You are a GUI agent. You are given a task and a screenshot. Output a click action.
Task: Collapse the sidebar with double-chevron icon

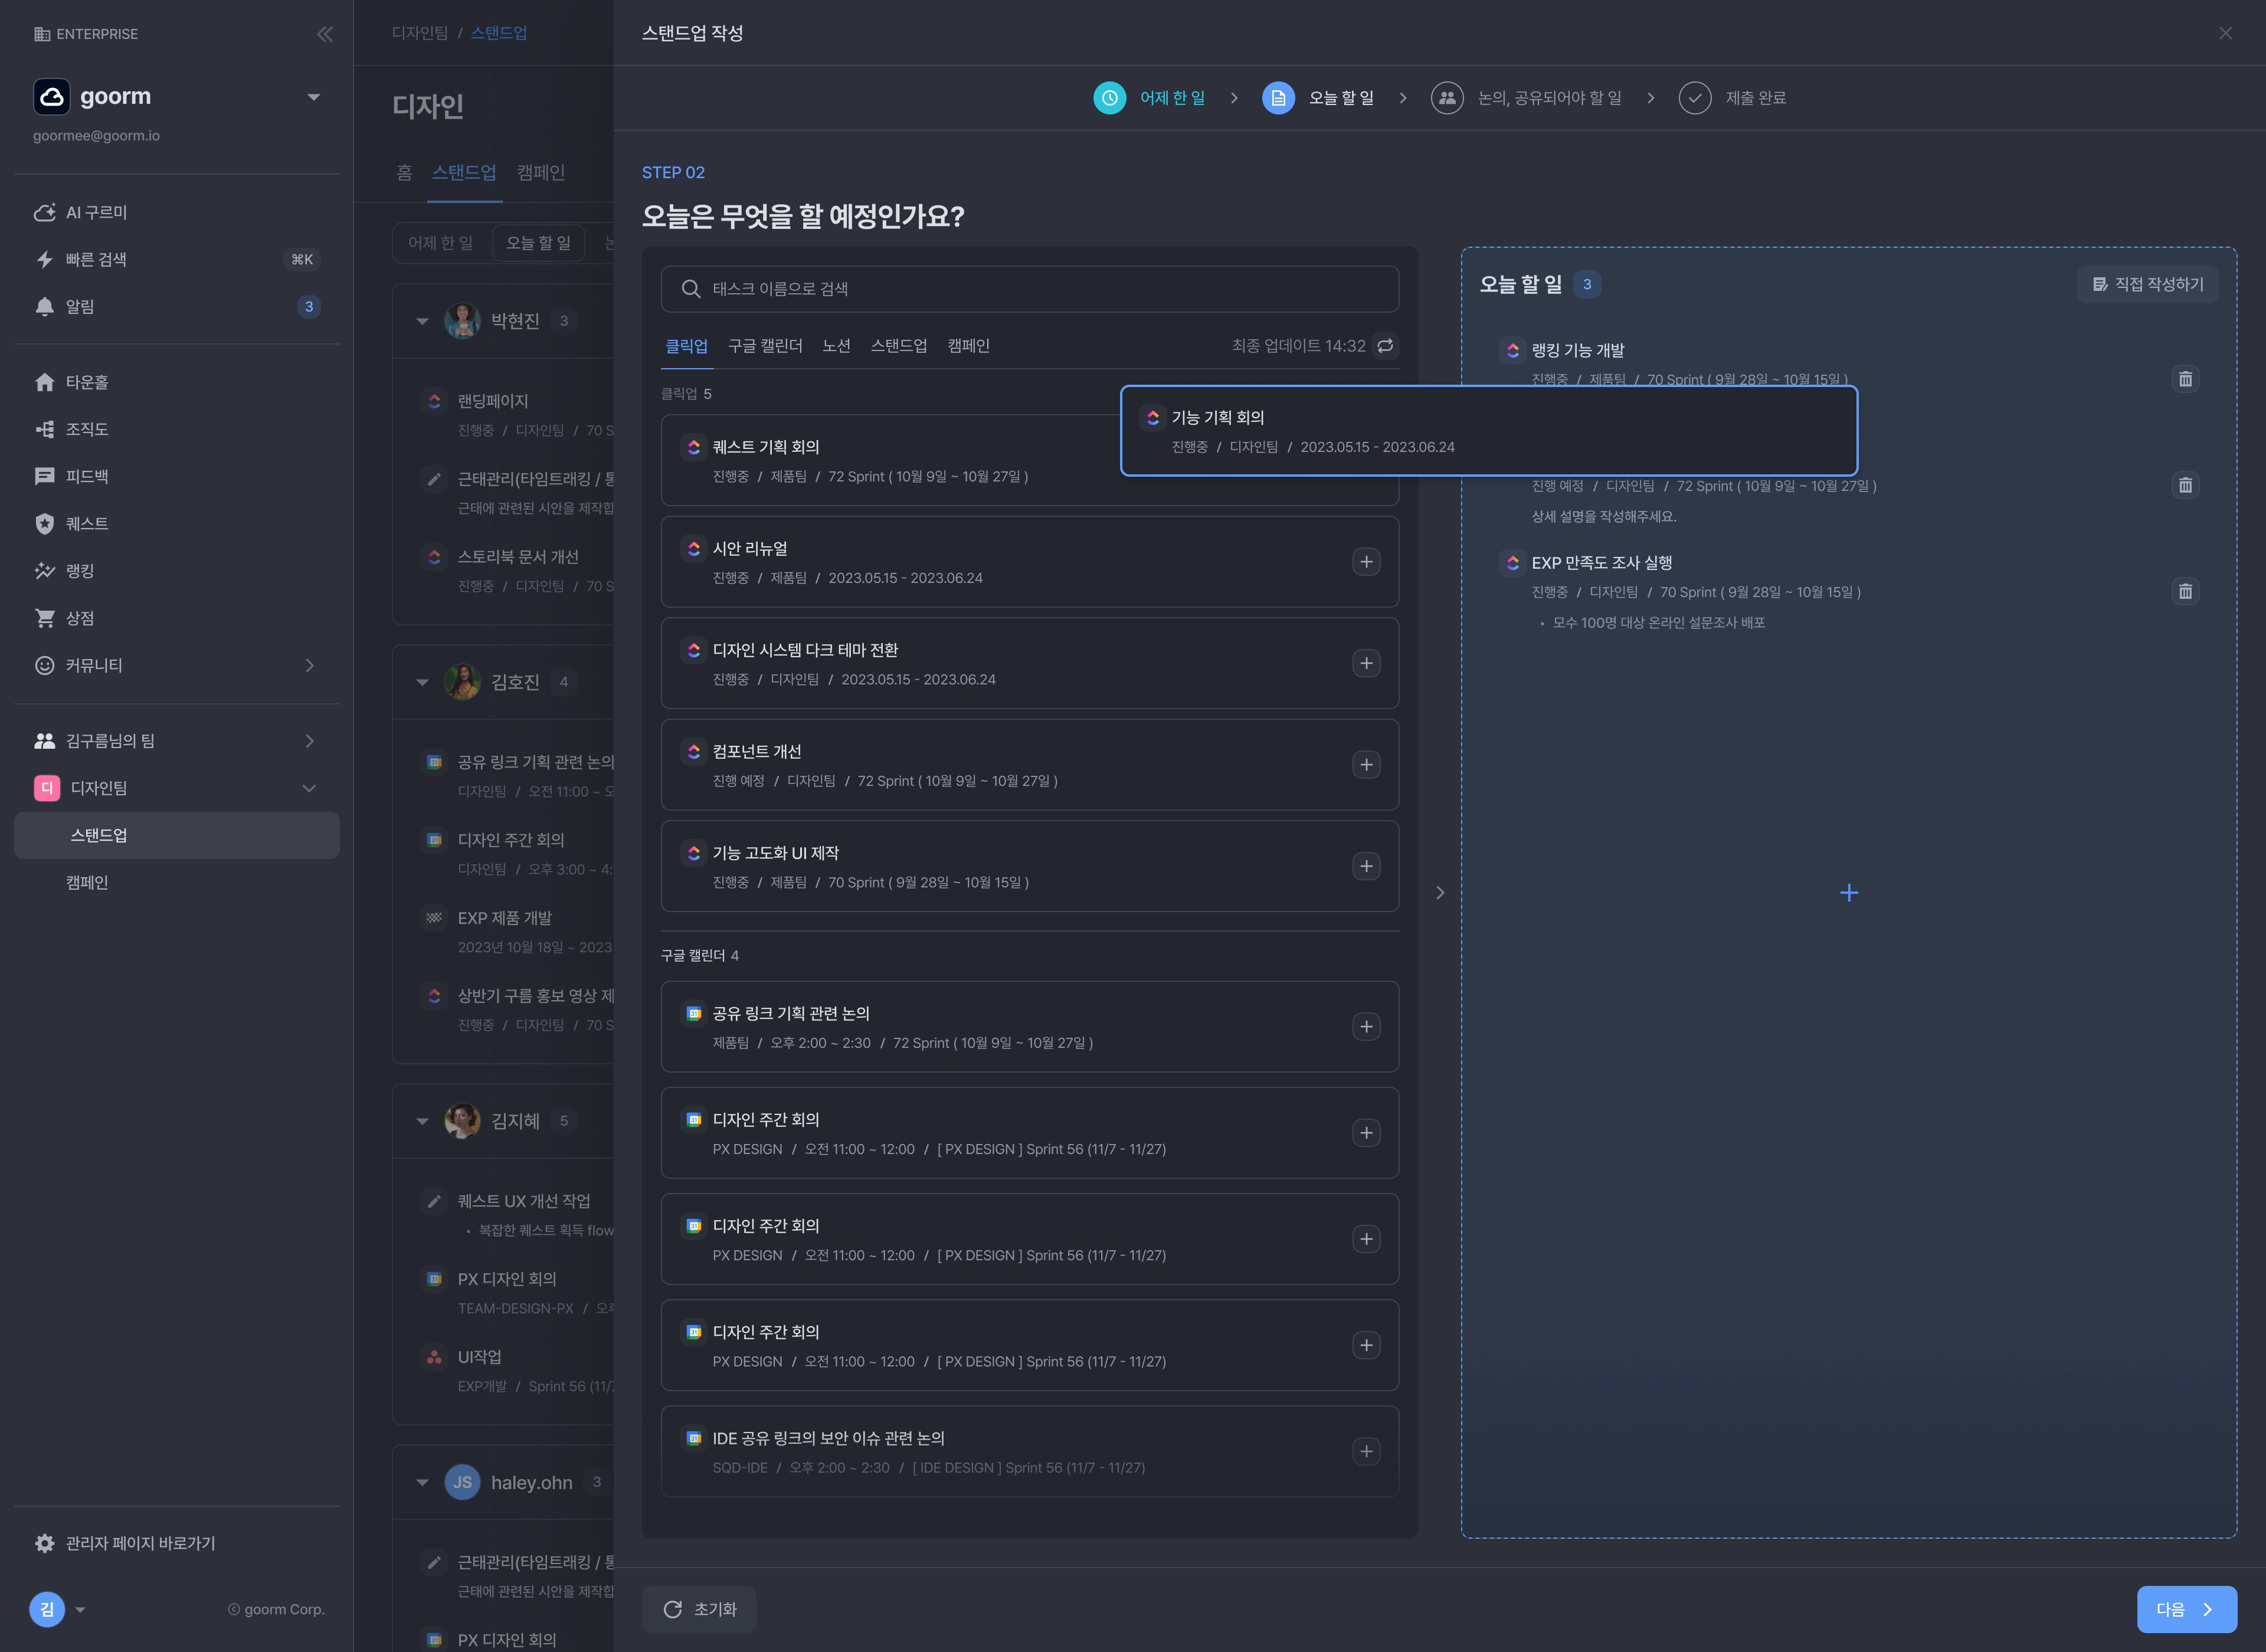(325, 34)
